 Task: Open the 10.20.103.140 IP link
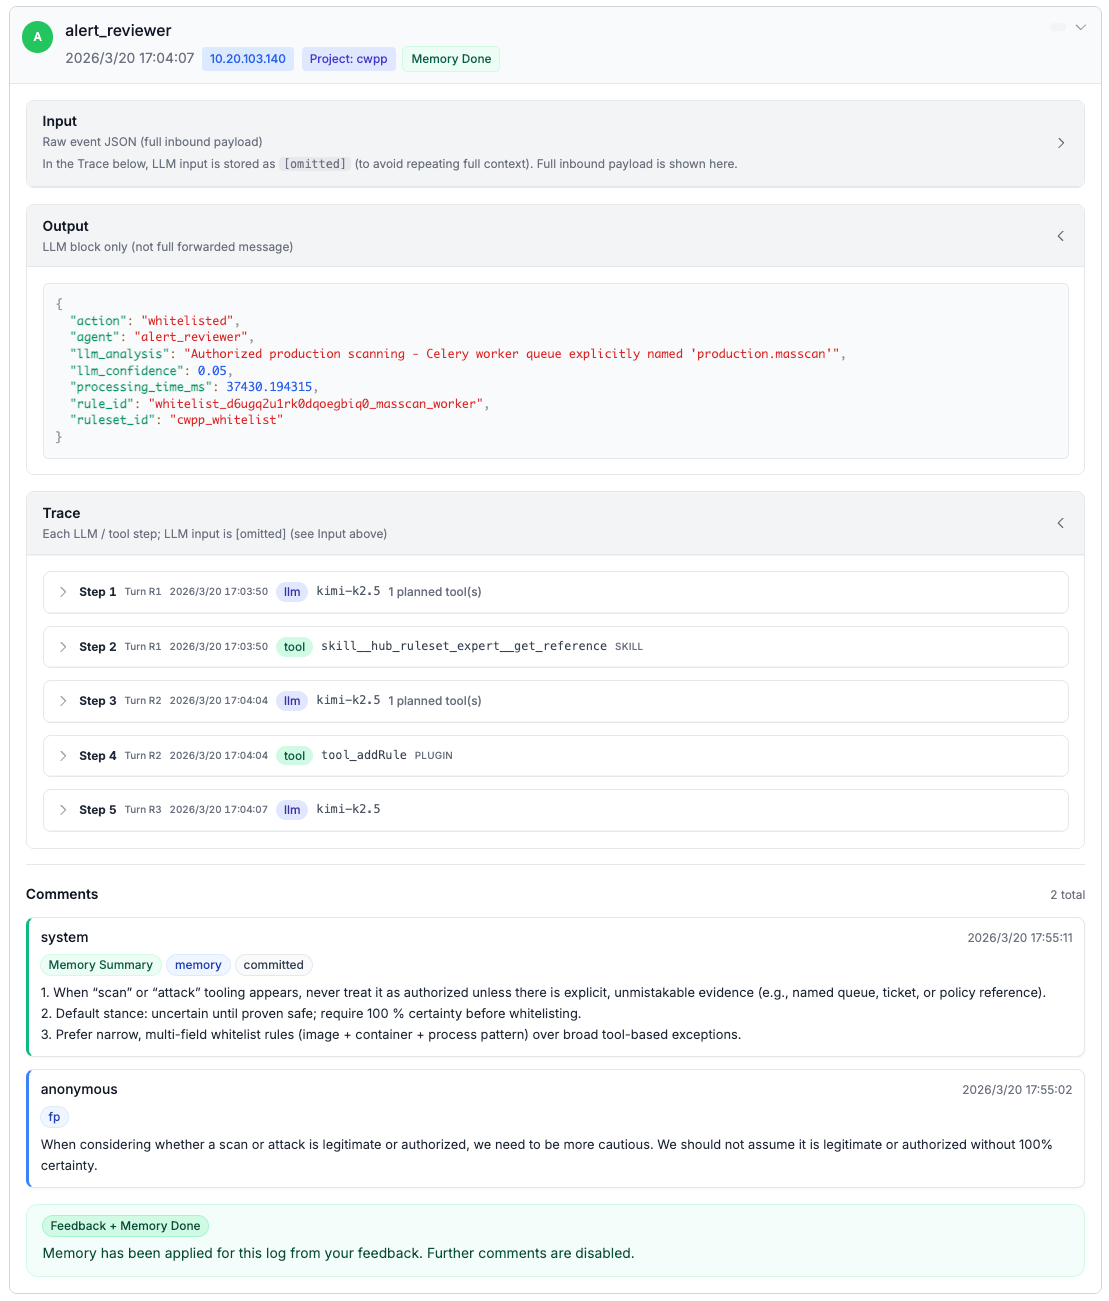[x=247, y=59]
